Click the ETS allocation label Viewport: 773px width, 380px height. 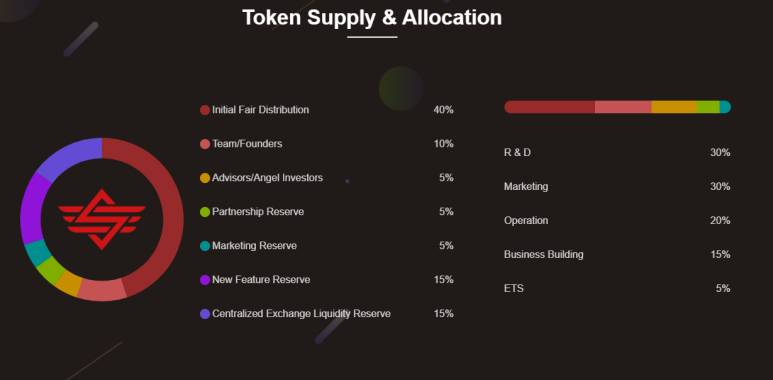tap(513, 289)
